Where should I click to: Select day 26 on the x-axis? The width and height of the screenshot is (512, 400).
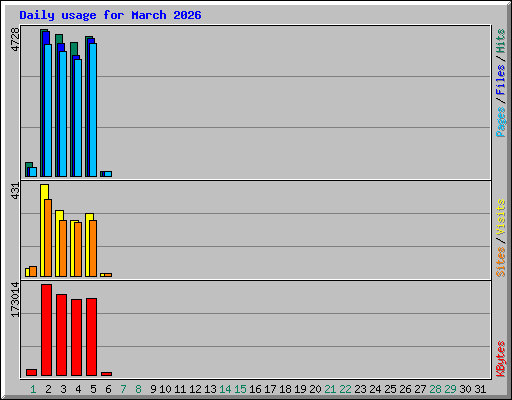point(405,389)
